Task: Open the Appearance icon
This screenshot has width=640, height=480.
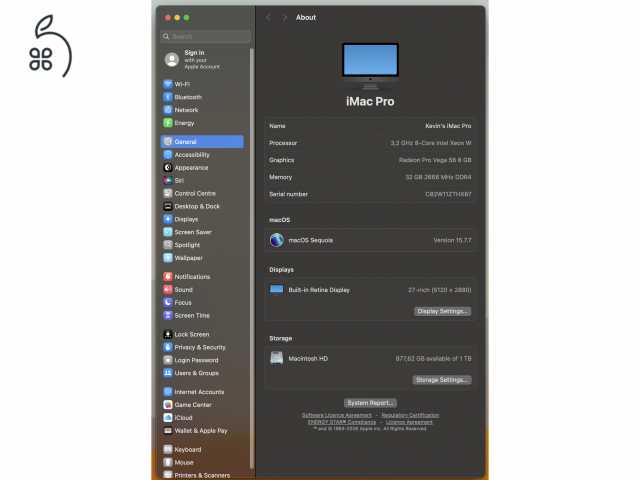Action: coord(168,167)
